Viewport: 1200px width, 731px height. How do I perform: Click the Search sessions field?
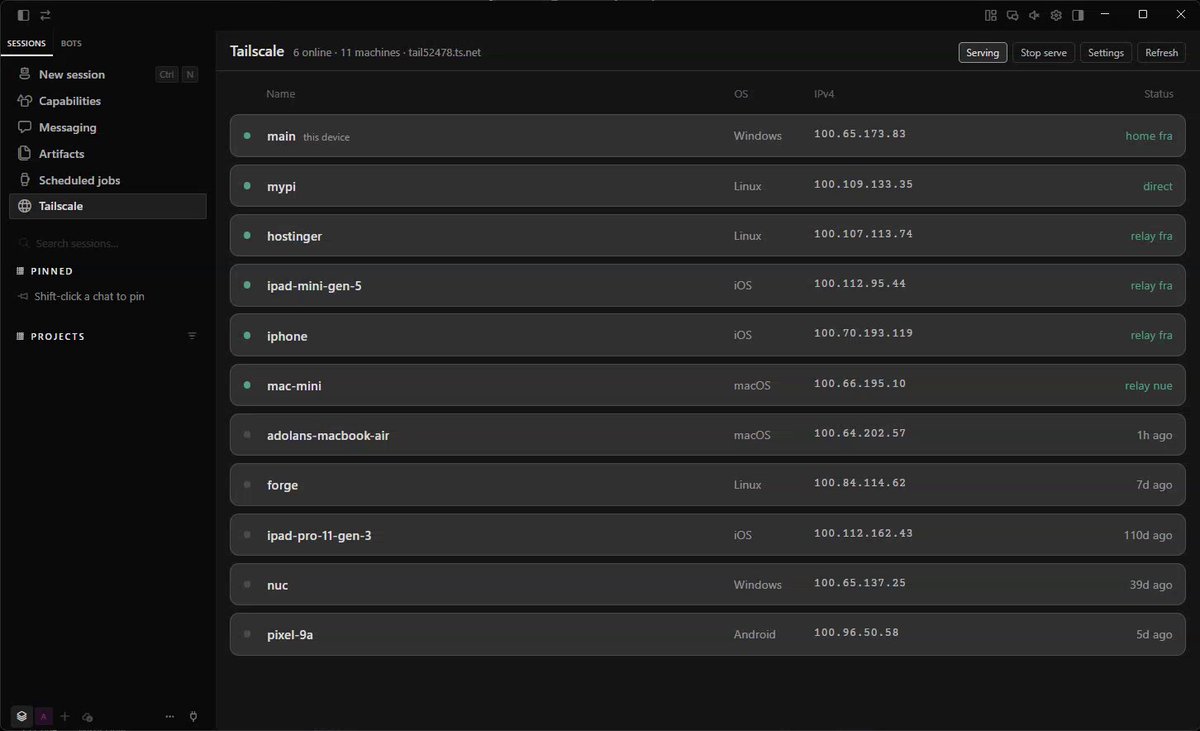(x=107, y=243)
